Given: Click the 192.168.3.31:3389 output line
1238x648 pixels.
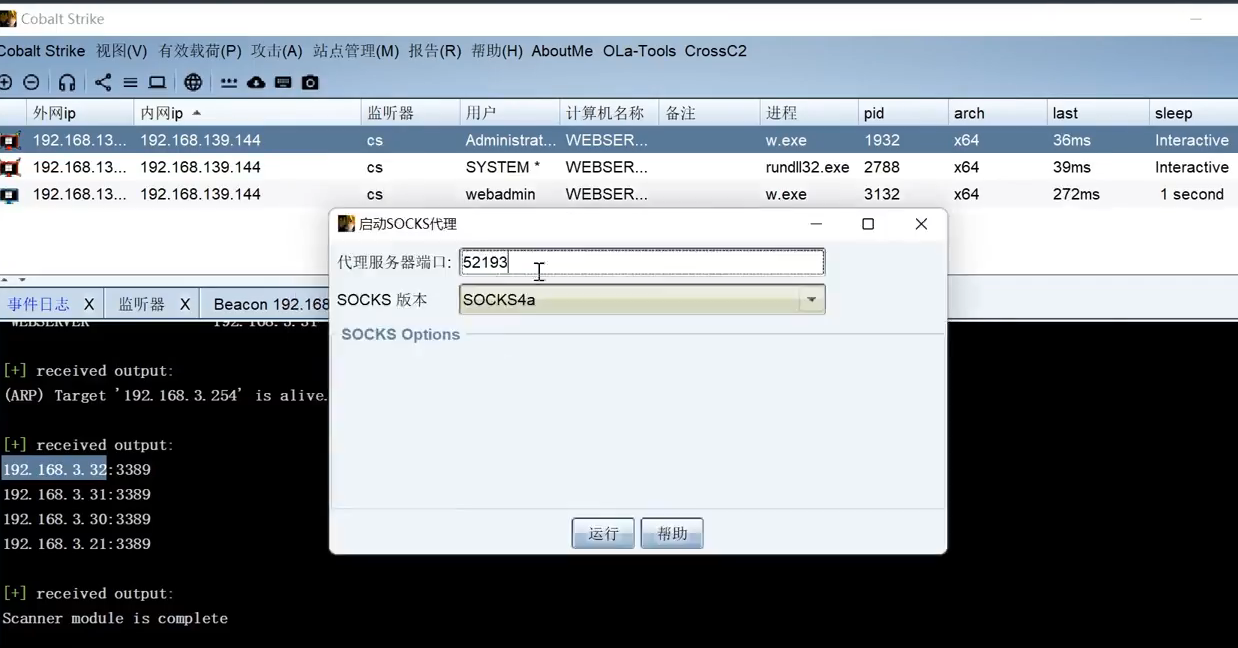Looking at the screenshot, I should [76, 494].
